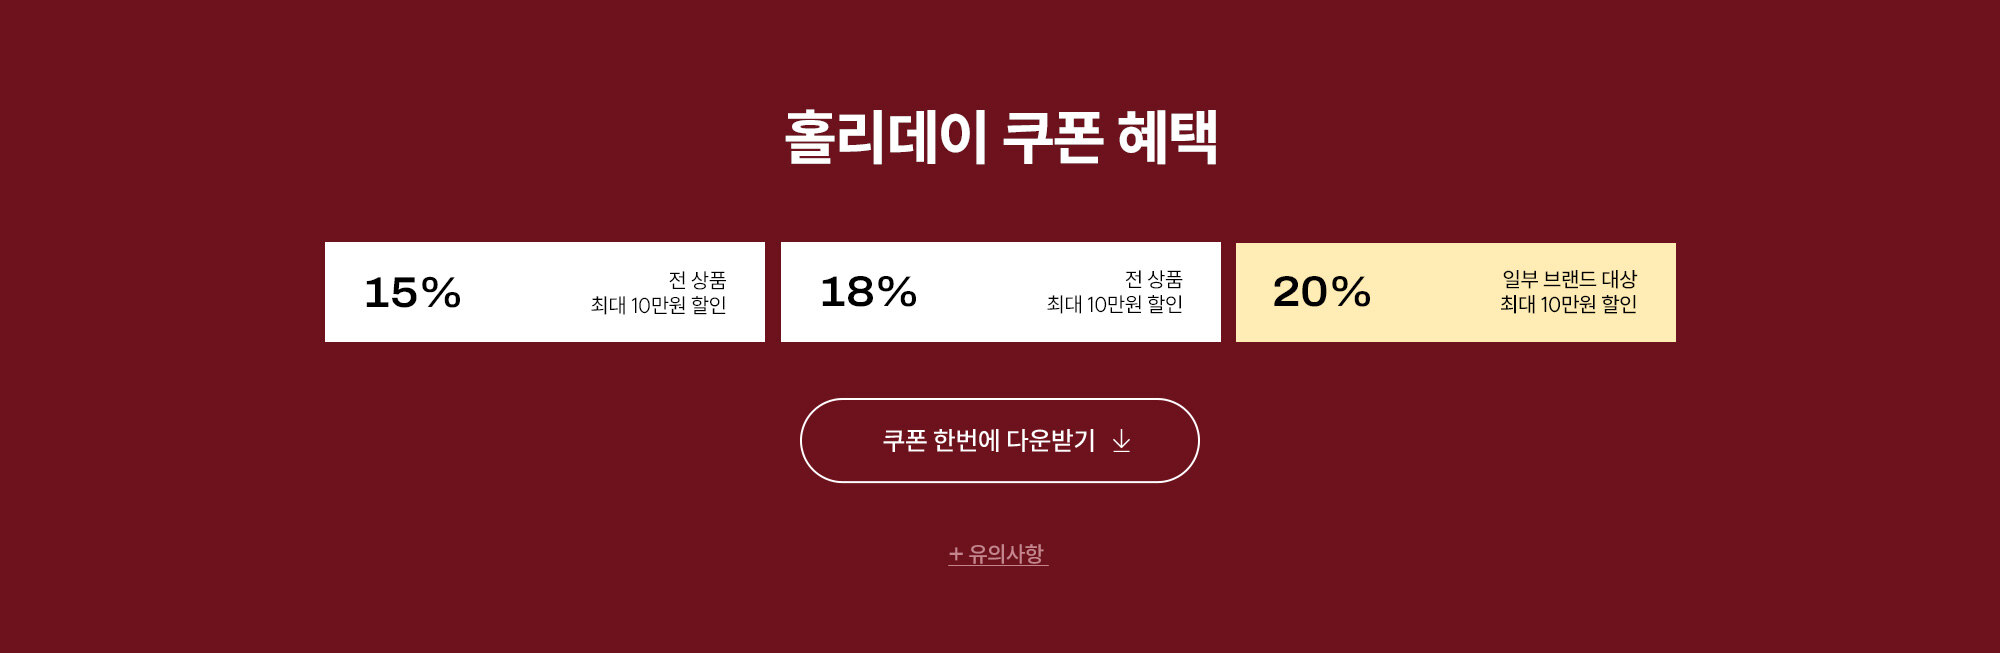The image size is (2000, 653).
Task: Click the word 혜택 in the title
Action: [x=1167, y=137]
